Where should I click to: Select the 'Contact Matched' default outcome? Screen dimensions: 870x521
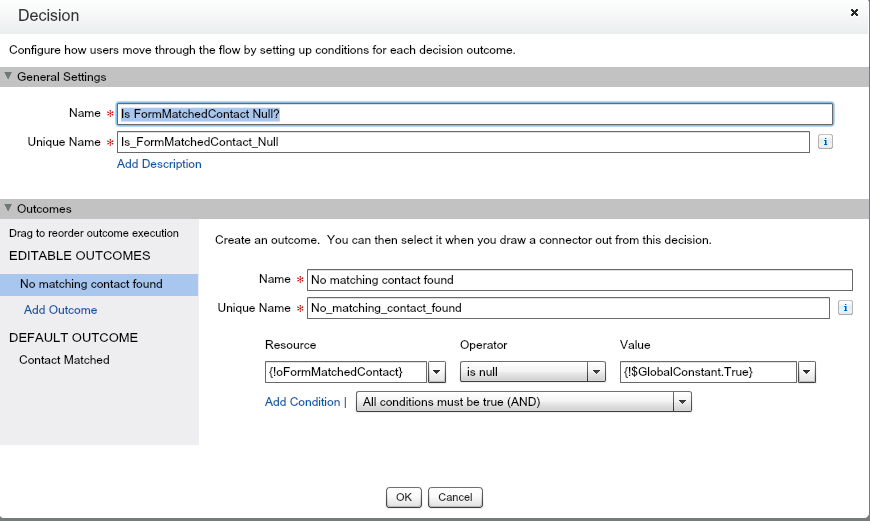64,360
